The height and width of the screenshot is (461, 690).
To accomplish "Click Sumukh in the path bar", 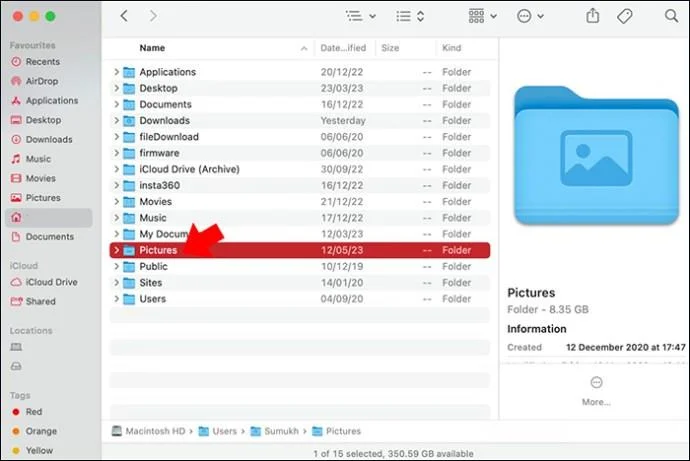I will tap(275, 431).
